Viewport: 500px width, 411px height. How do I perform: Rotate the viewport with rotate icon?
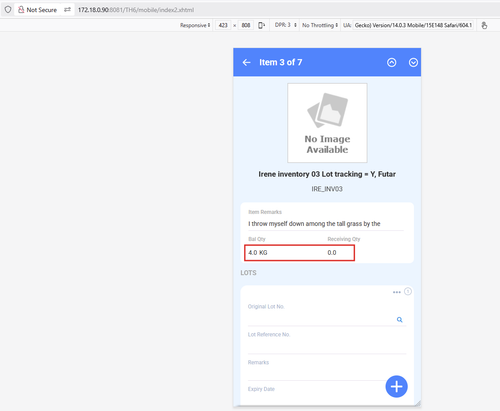tap(262, 25)
